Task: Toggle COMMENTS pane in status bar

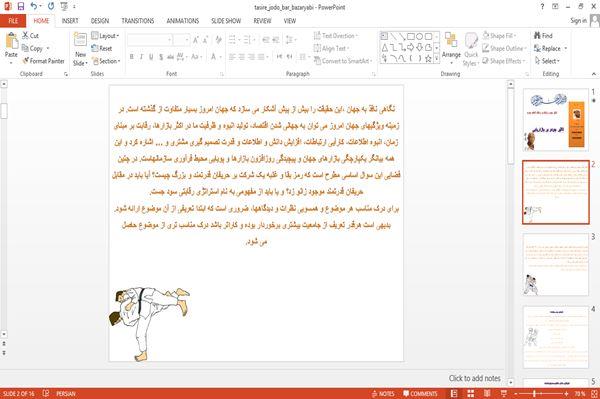Action: [420, 394]
